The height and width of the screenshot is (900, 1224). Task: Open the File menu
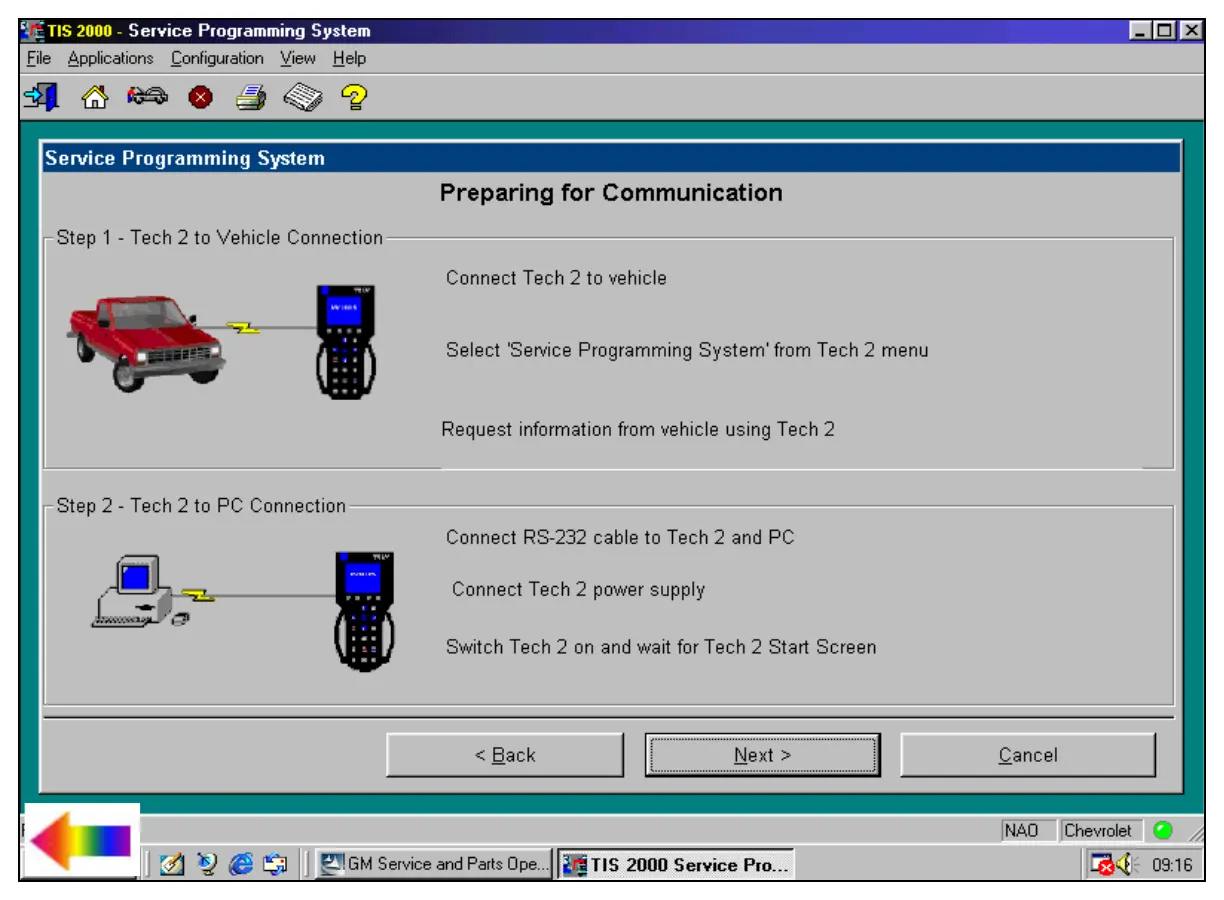[39, 58]
